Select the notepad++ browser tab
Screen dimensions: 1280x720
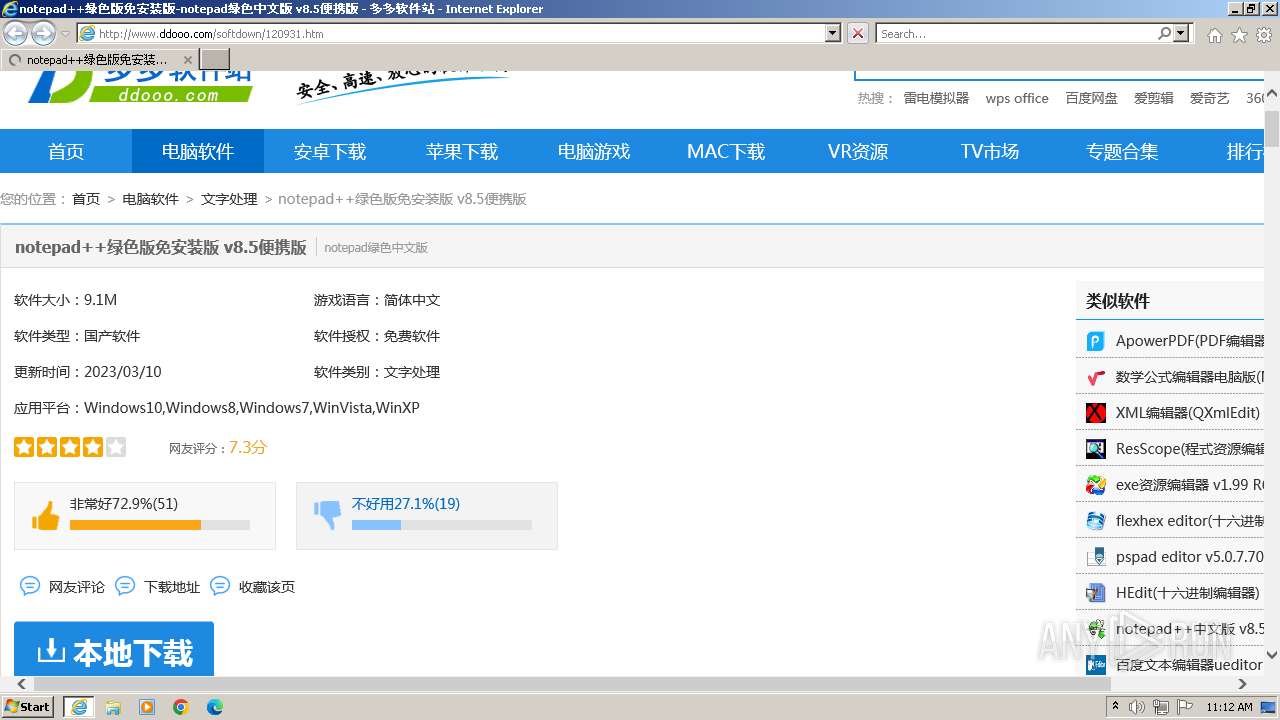click(x=101, y=59)
